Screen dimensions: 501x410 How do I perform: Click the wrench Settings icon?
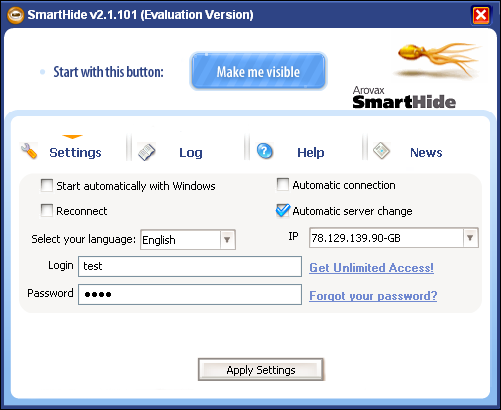point(29,151)
